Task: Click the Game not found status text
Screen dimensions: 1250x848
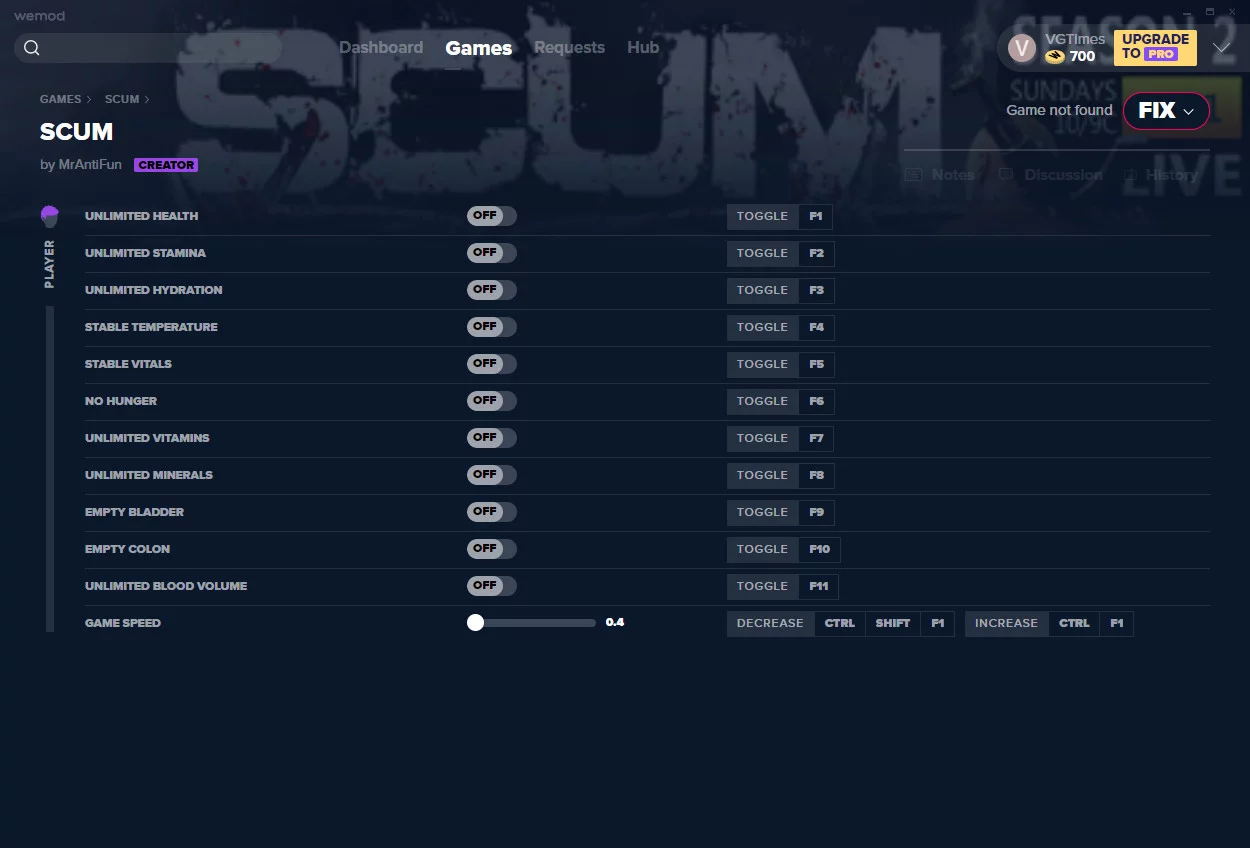Action: point(1059,110)
